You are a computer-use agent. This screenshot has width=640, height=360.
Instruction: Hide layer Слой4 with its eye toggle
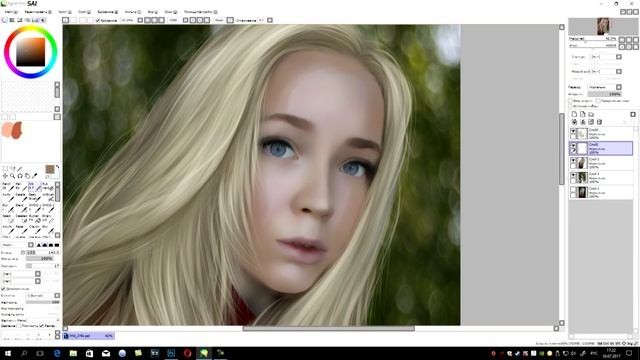(573, 131)
